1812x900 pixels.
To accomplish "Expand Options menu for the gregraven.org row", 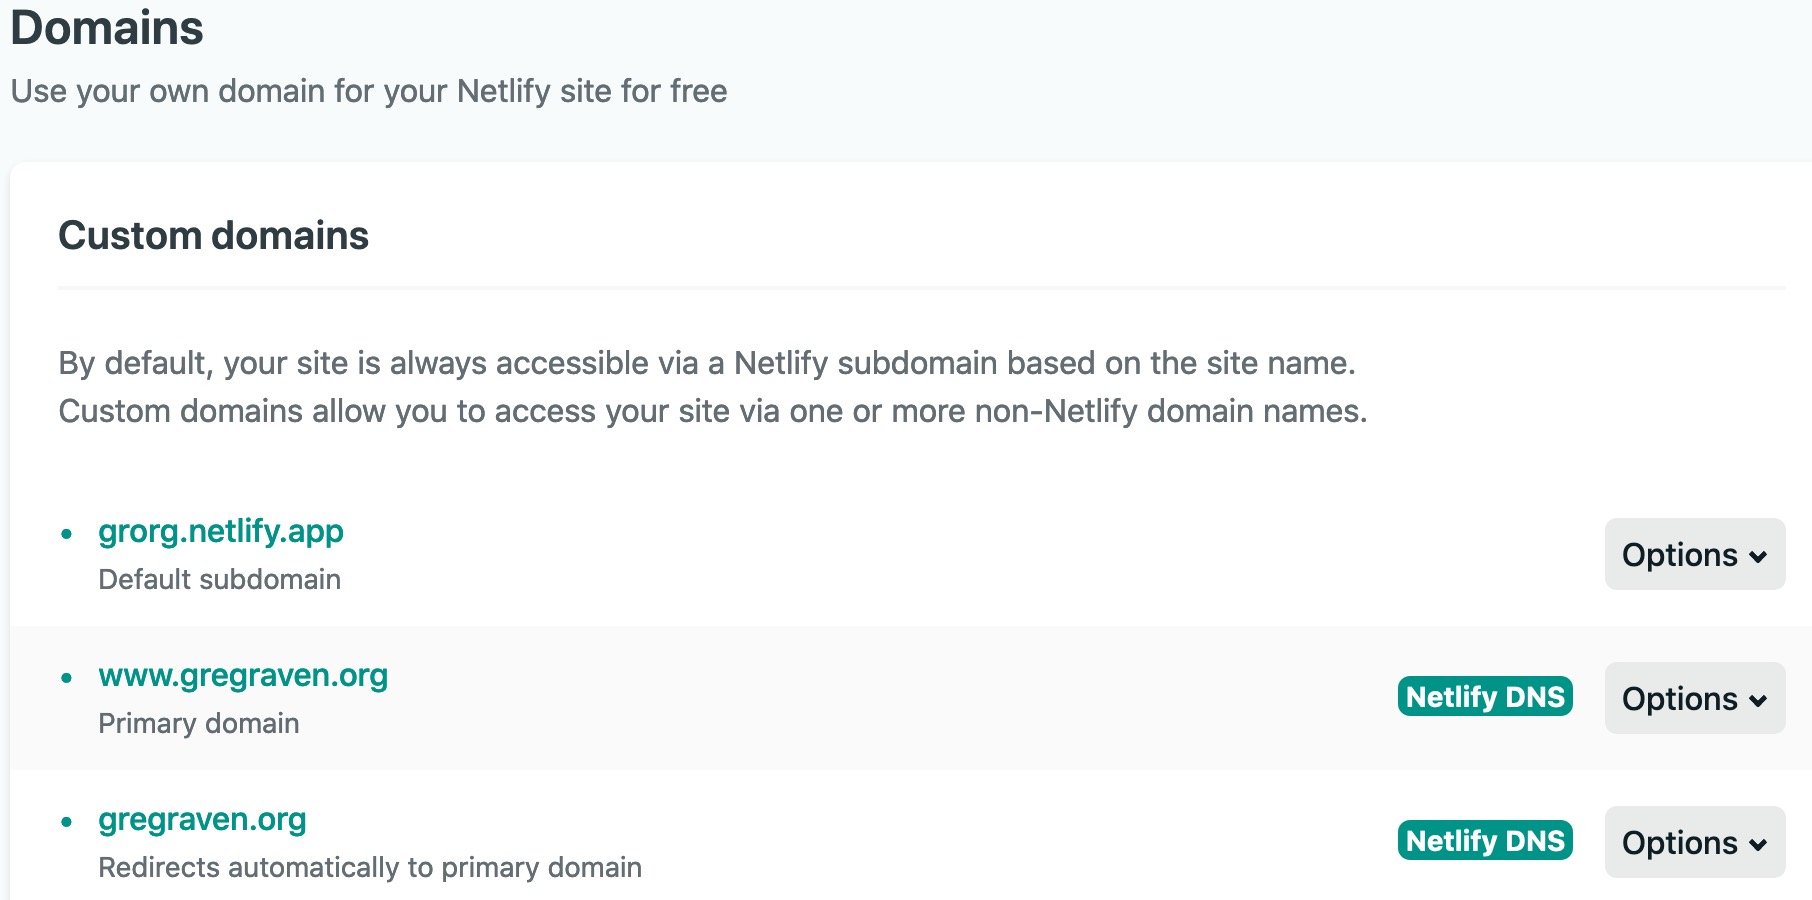I will [x=1694, y=842].
